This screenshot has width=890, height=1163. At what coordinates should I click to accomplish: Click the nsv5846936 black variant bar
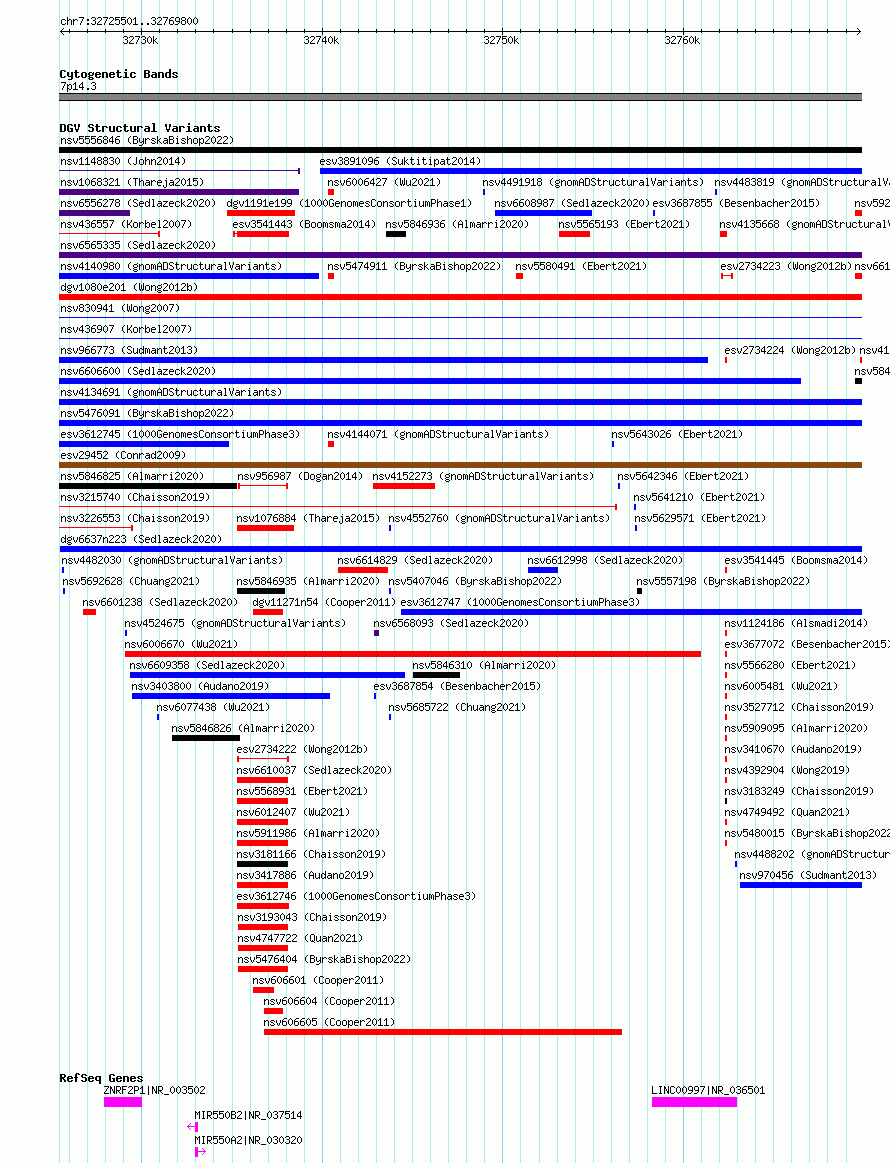pos(396,234)
